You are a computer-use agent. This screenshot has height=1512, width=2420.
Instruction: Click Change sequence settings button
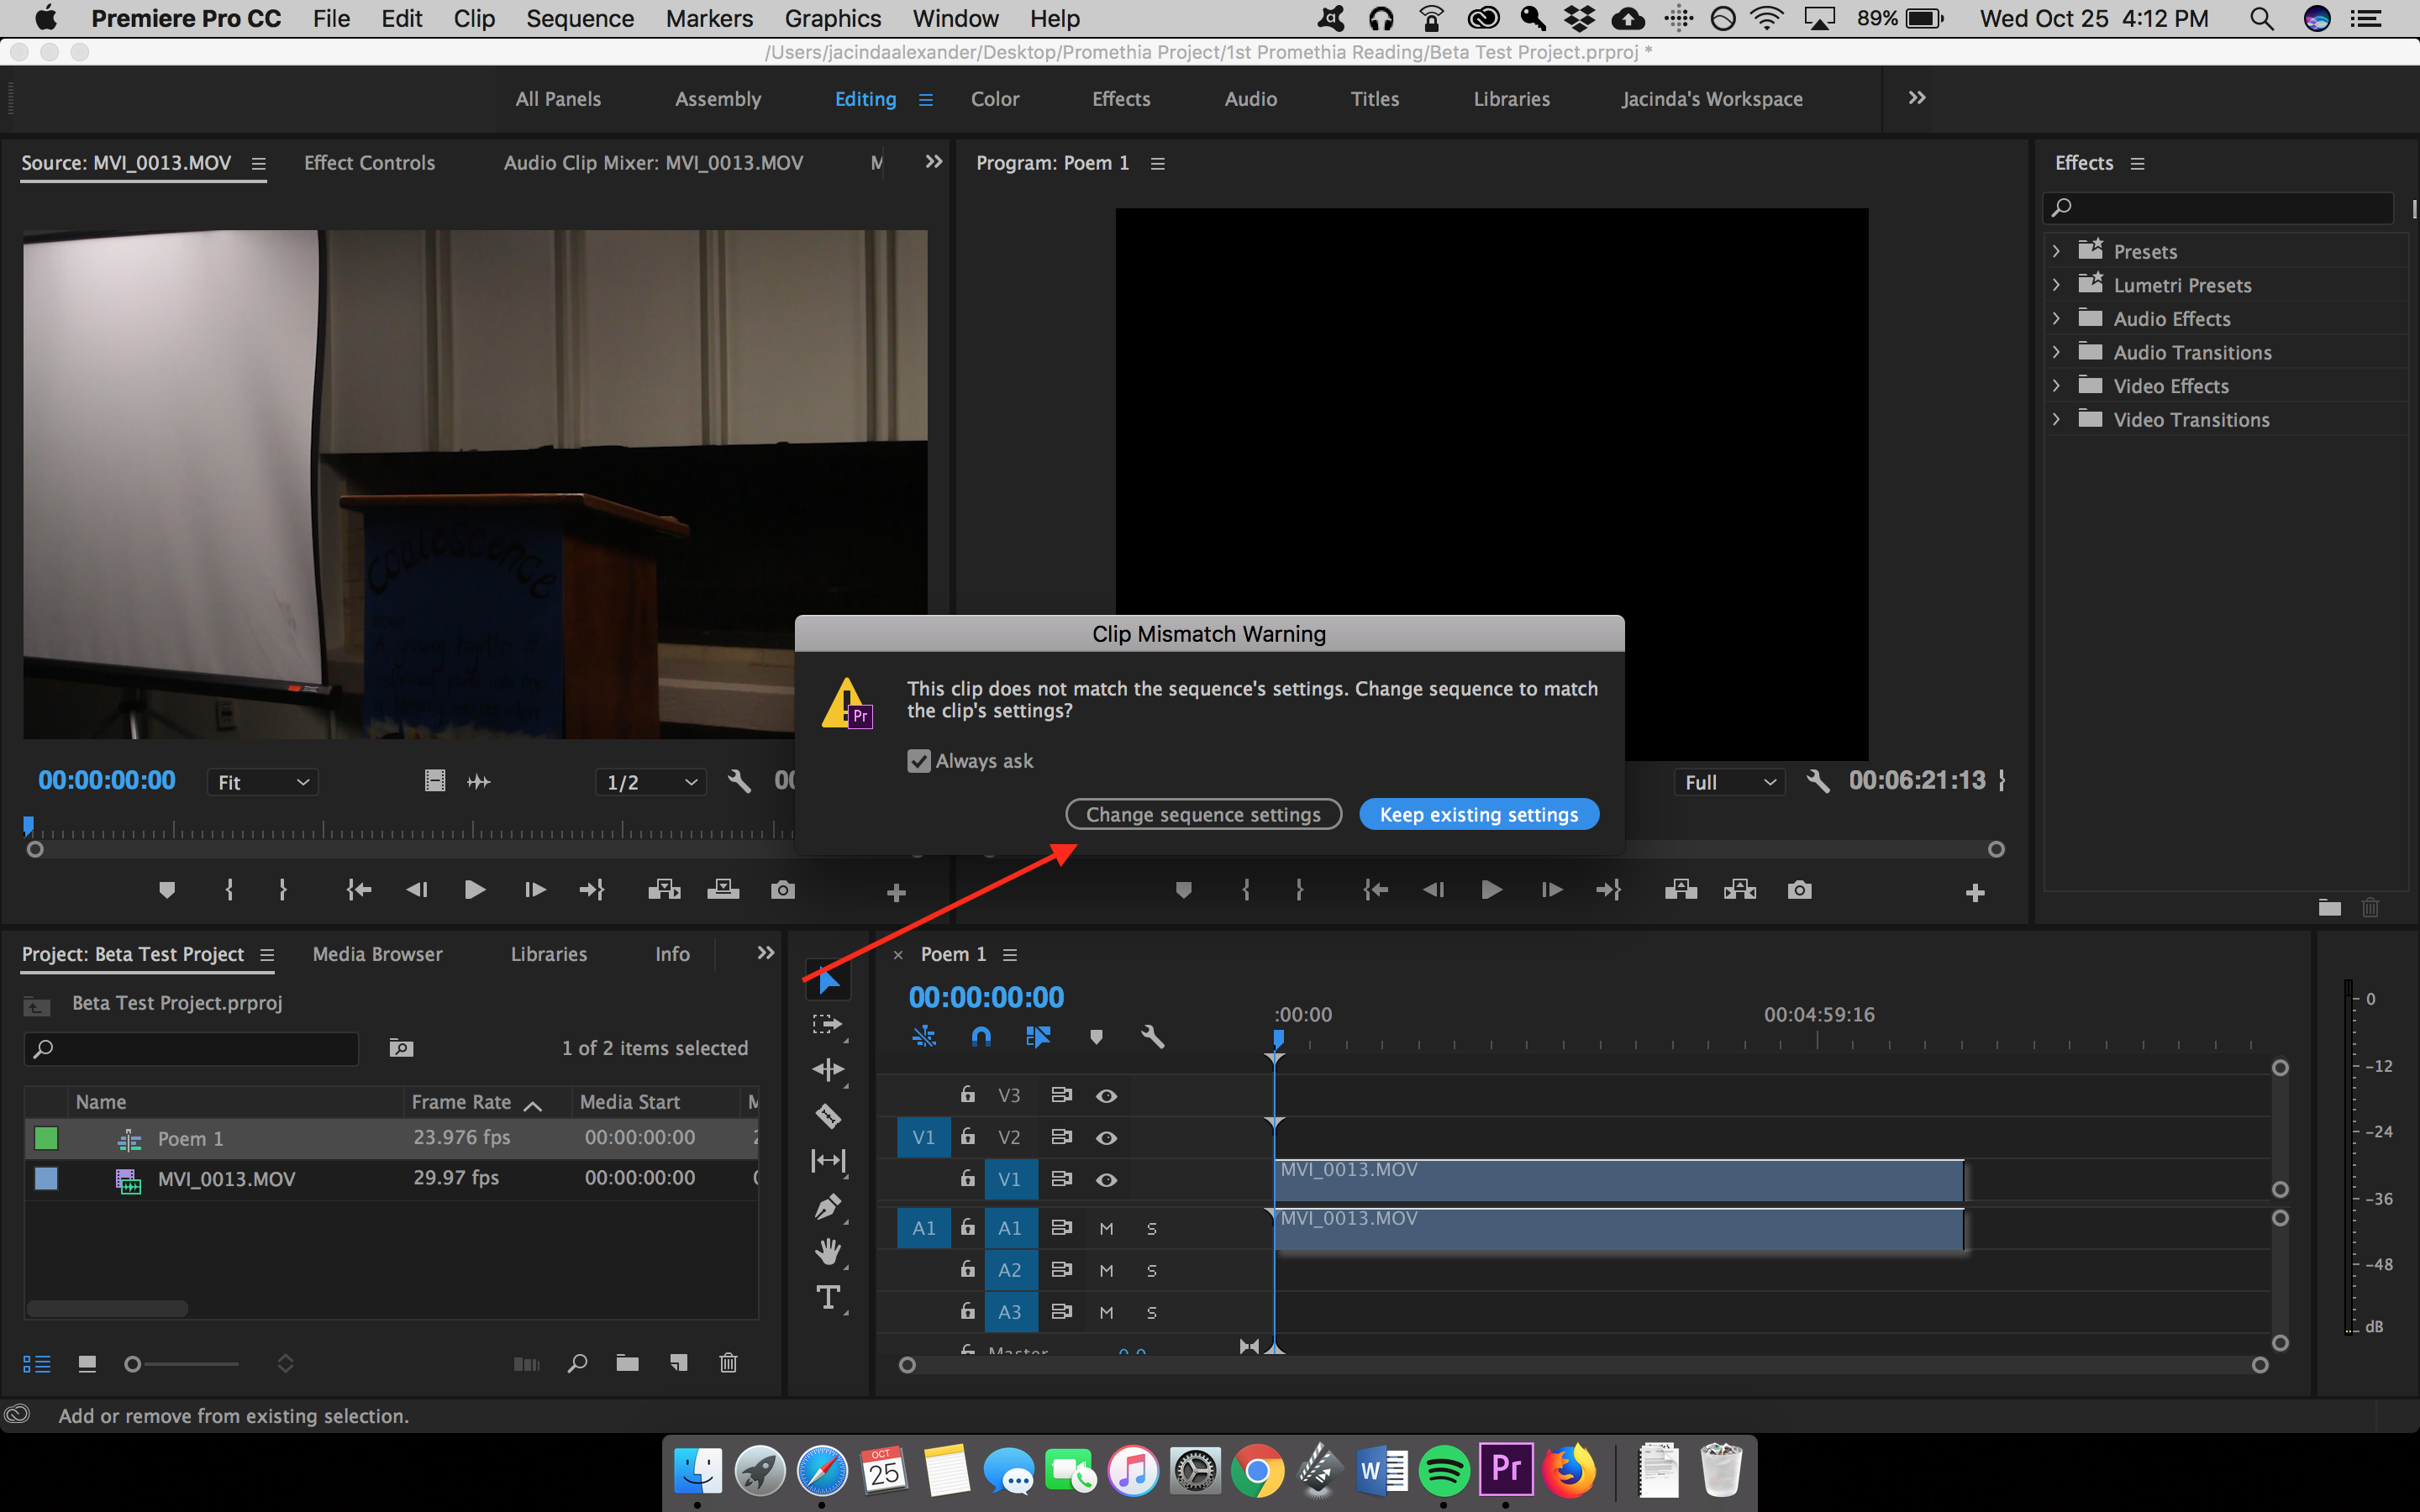point(1203,814)
